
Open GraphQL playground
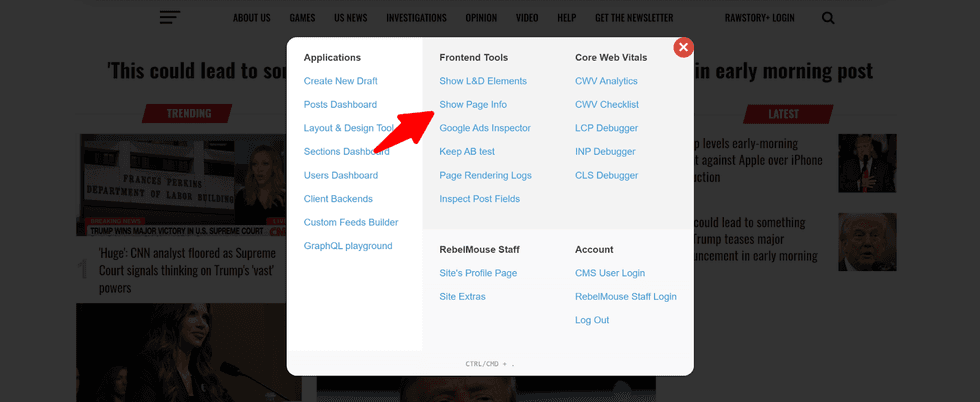click(348, 246)
